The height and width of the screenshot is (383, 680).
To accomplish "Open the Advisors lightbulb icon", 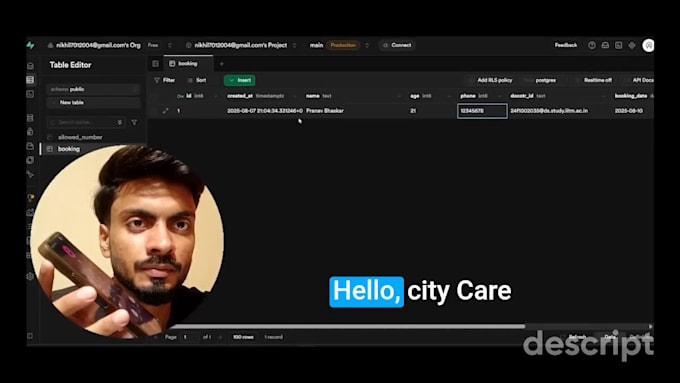I will click(x=30, y=198).
